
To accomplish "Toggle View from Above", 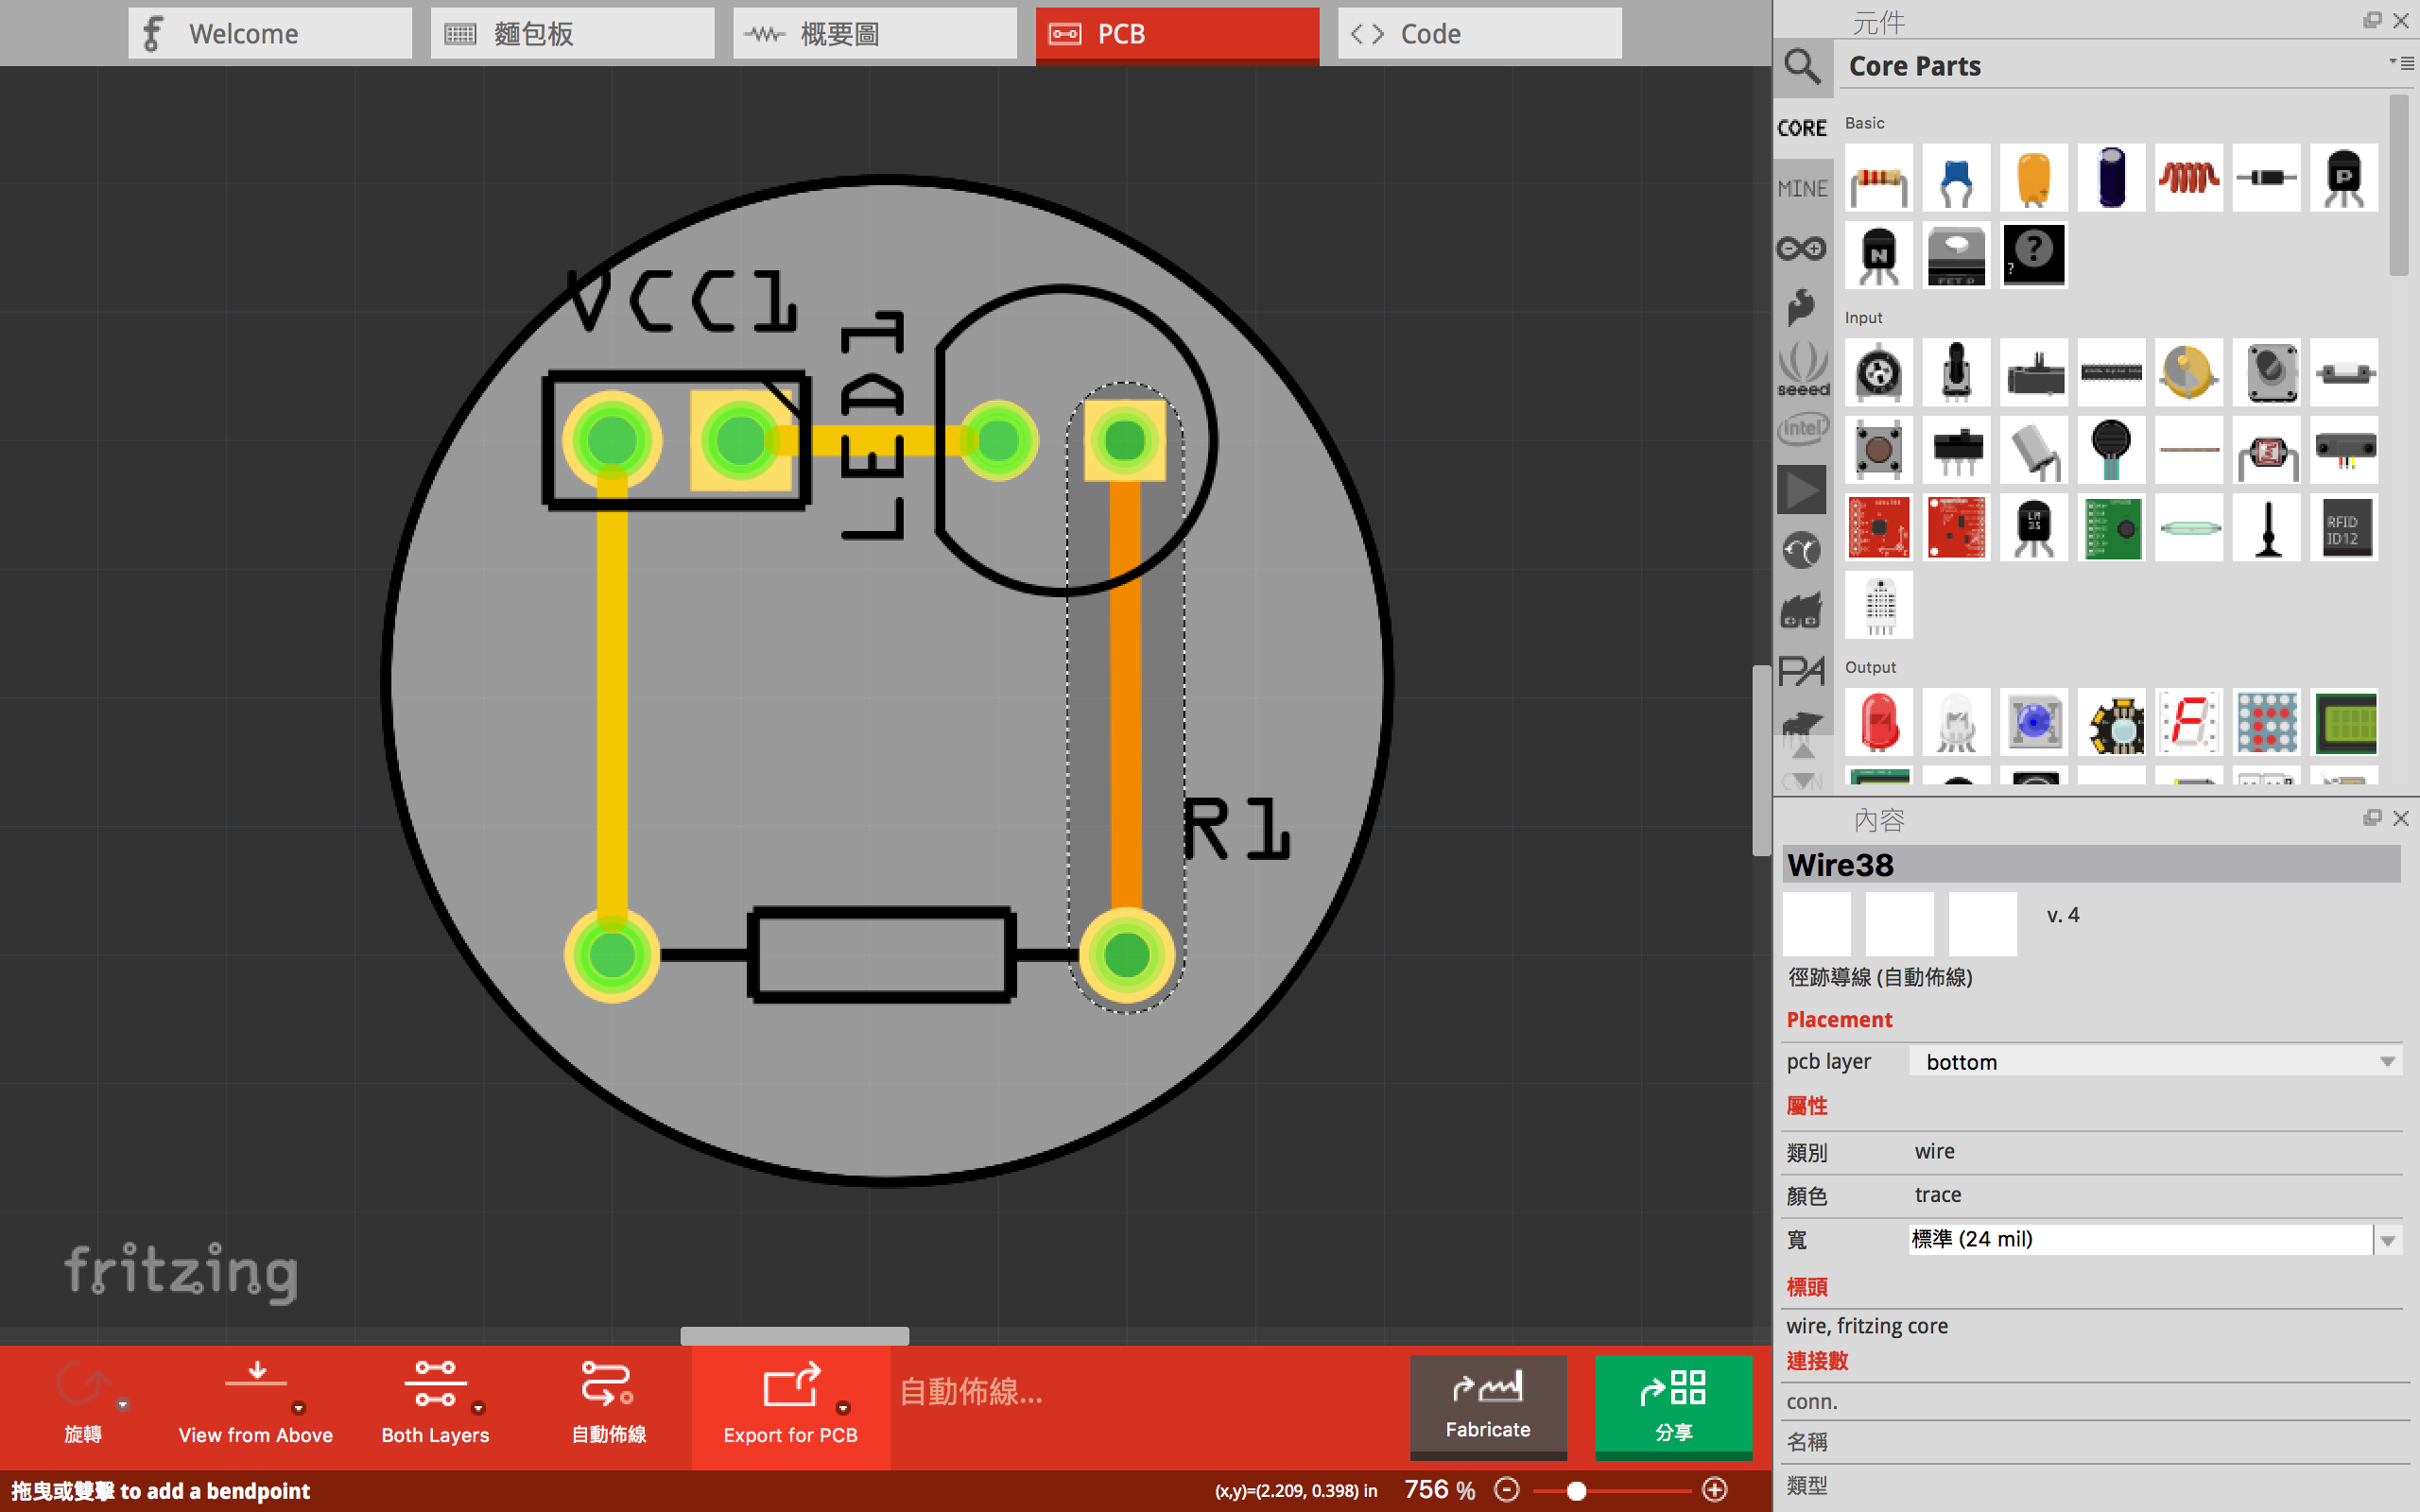I will 256,1401.
